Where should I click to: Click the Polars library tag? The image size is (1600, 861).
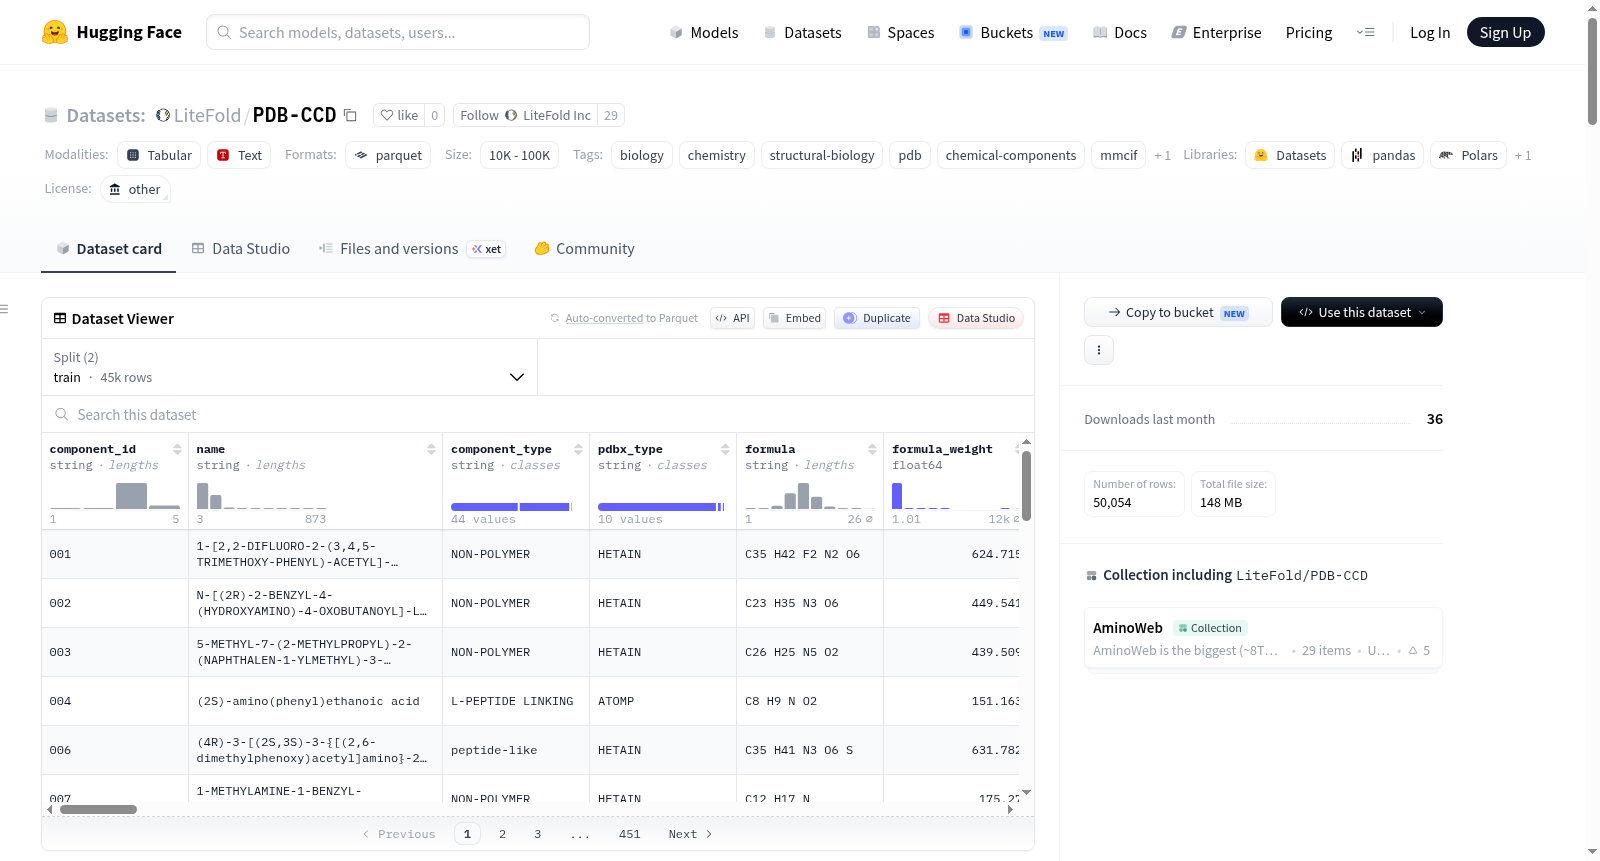tap(1468, 155)
